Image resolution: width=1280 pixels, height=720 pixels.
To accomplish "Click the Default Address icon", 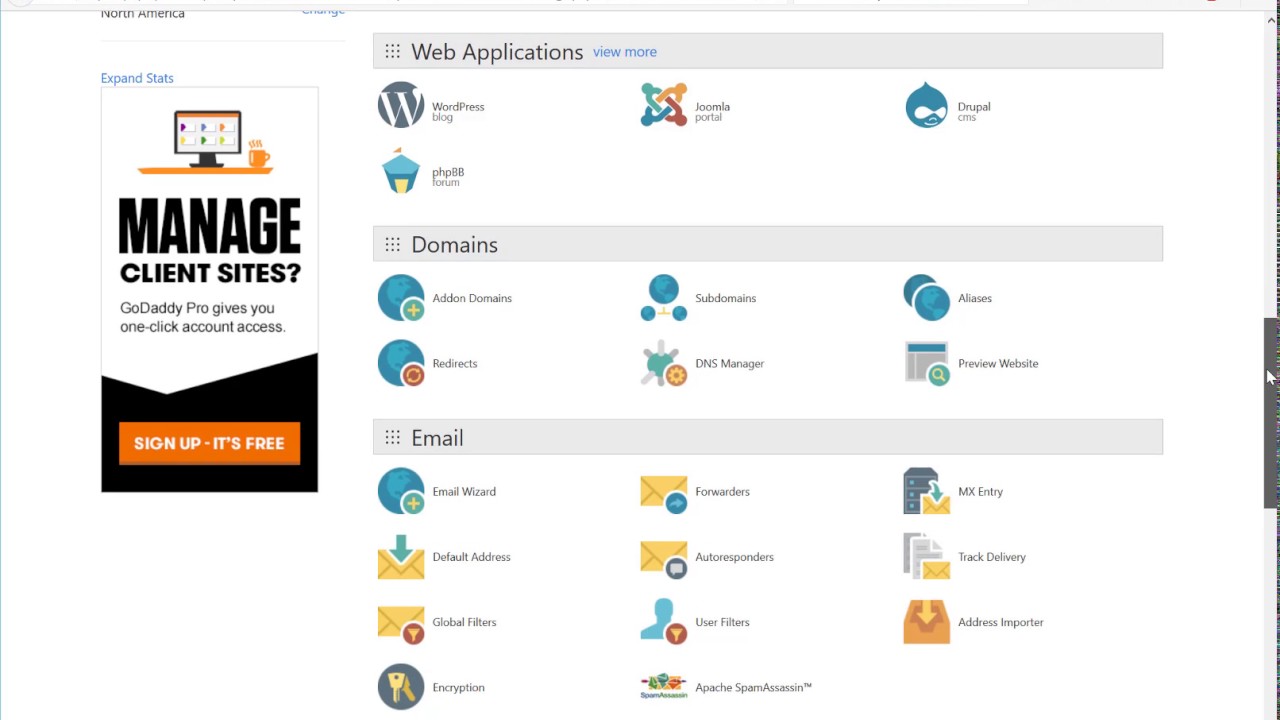I will point(401,557).
